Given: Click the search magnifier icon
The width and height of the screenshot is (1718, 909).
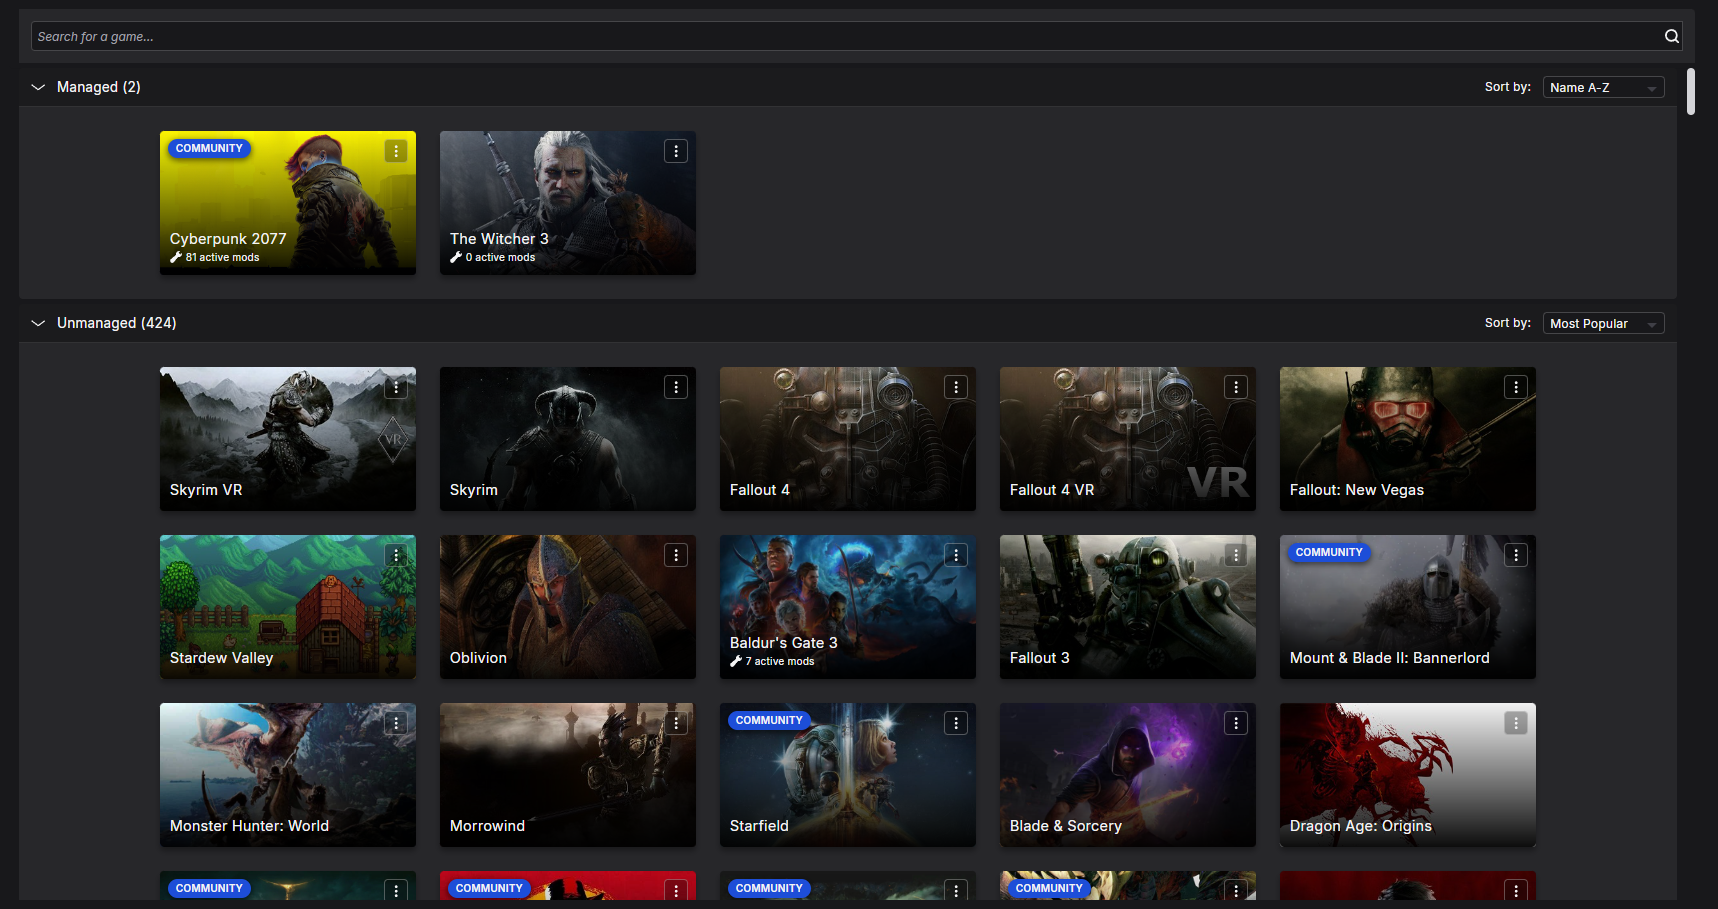Looking at the screenshot, I should click(x=1671, y=36).
